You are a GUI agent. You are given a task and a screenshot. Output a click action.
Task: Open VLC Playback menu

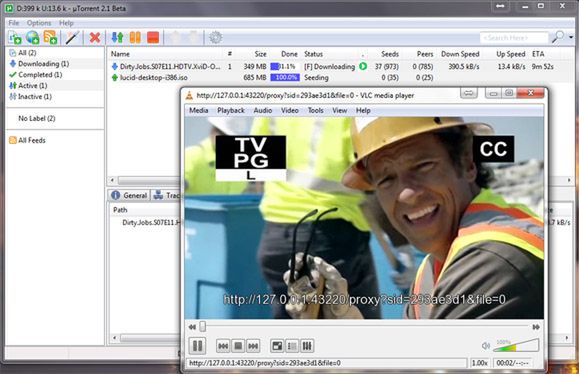[231, 110]
